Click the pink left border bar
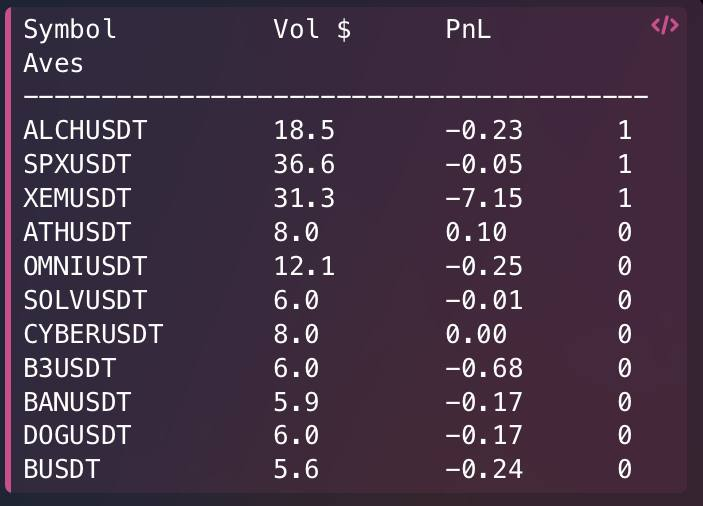 coord(8,251)
